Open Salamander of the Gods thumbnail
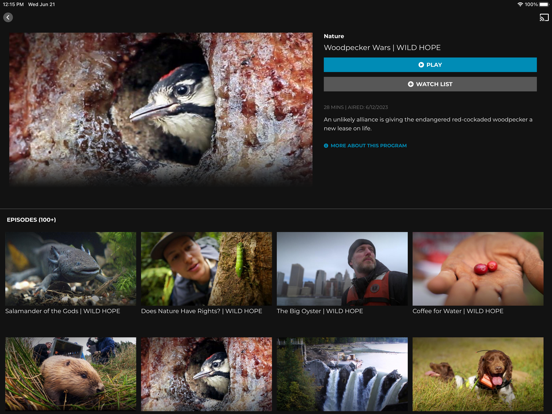Screen dimensions: 552x414 pyautogui.click(x=70, y=269)
